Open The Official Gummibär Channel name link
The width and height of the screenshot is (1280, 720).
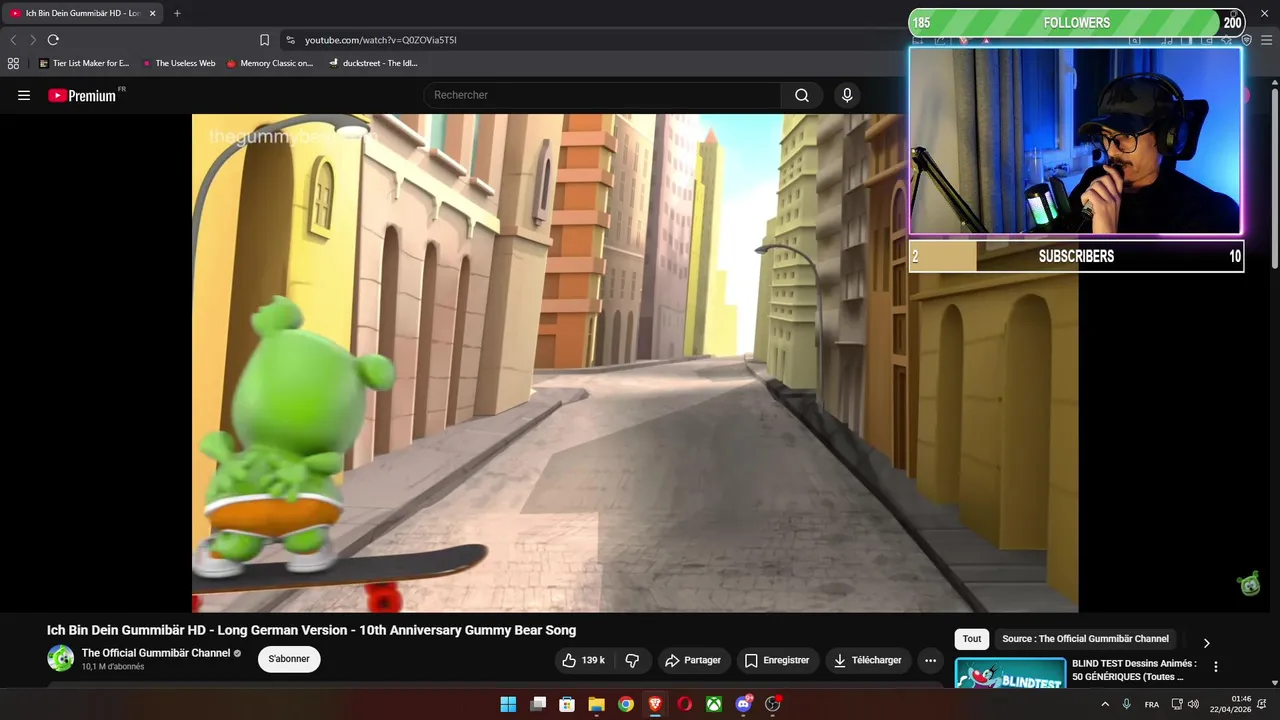[x=156, y=653]
